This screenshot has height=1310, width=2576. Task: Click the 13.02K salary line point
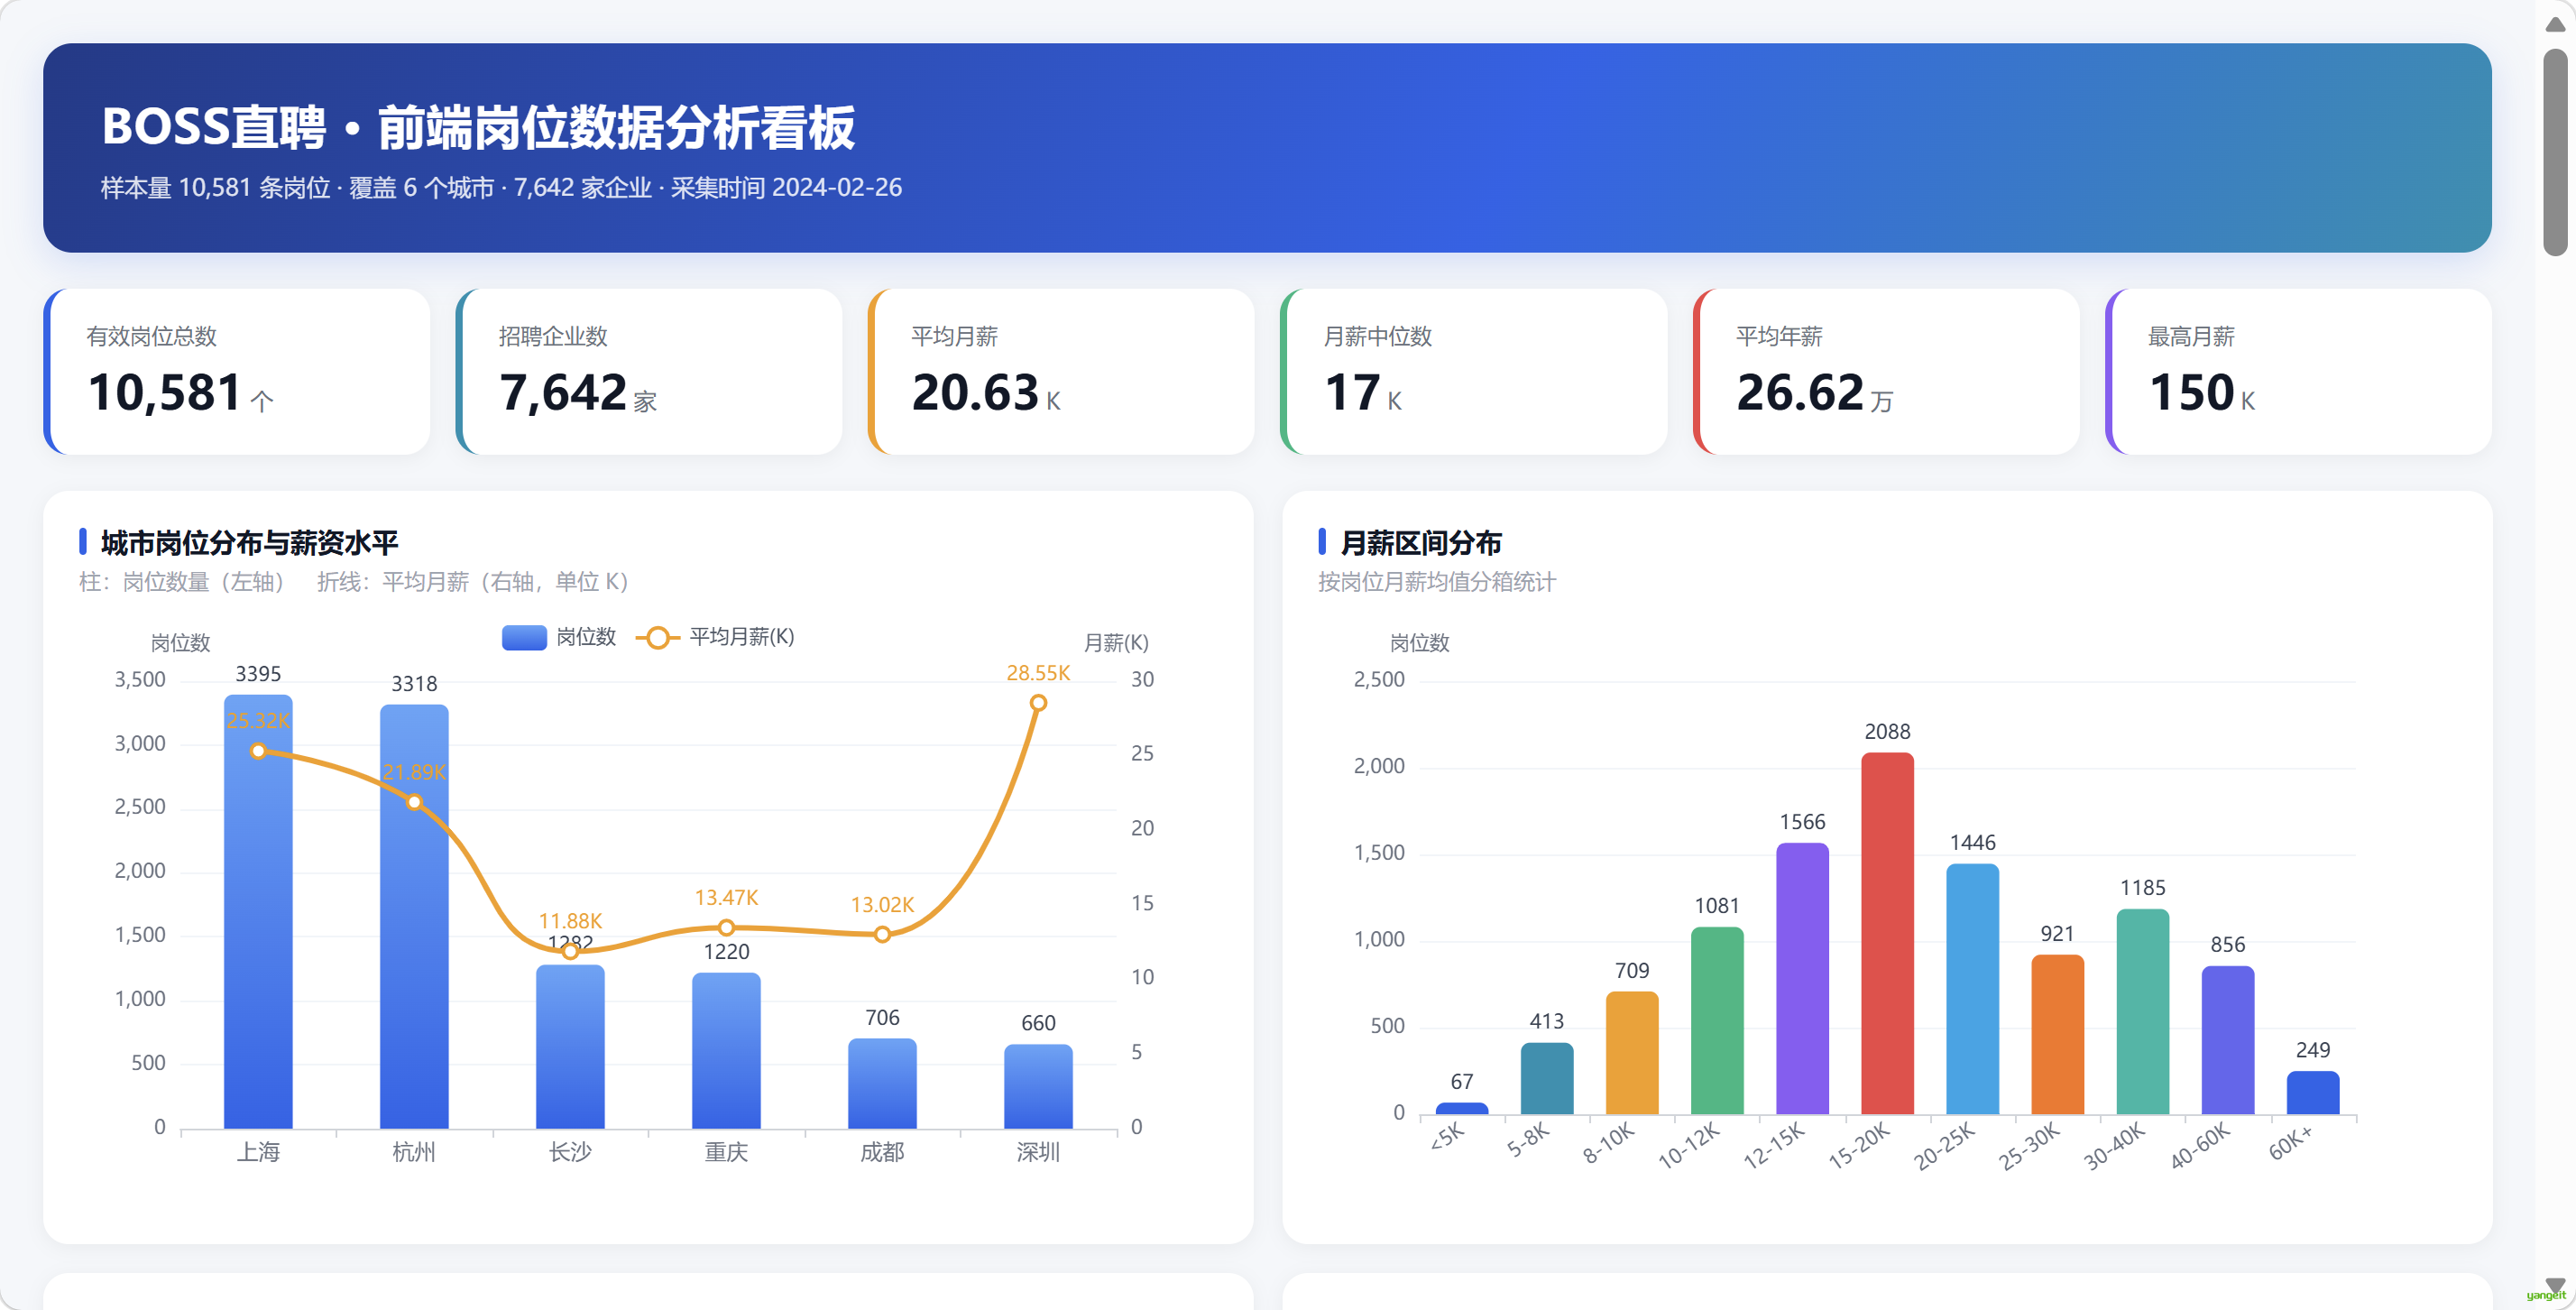click(x=882, y=934)
